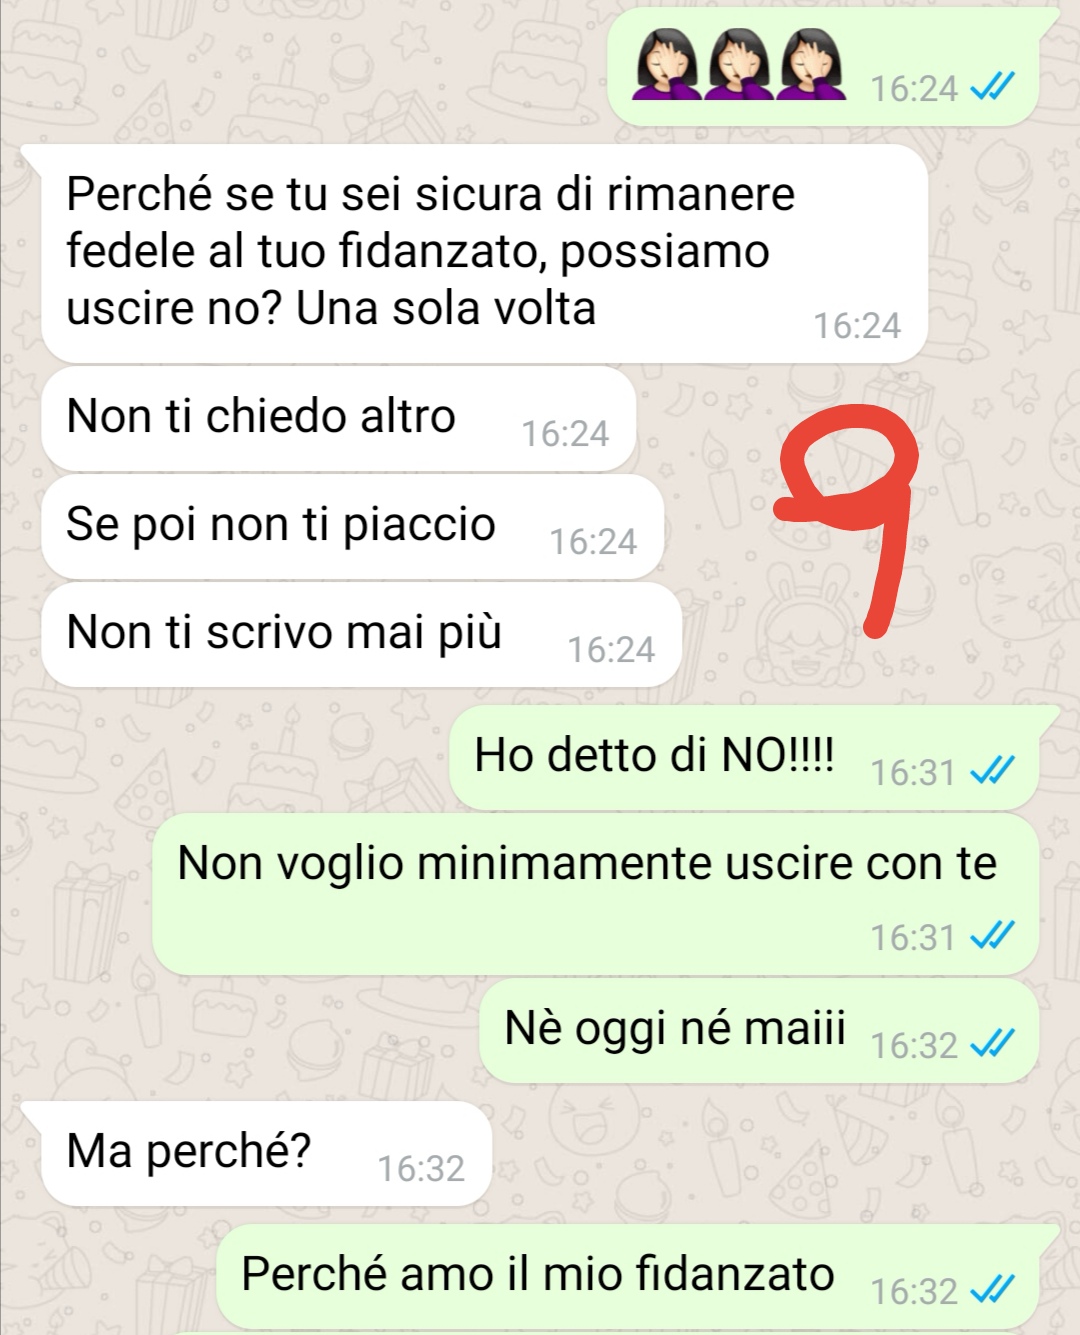Click read ticks on emoji message
This screenshot has width=1080, height=1335.
point(993,88)
